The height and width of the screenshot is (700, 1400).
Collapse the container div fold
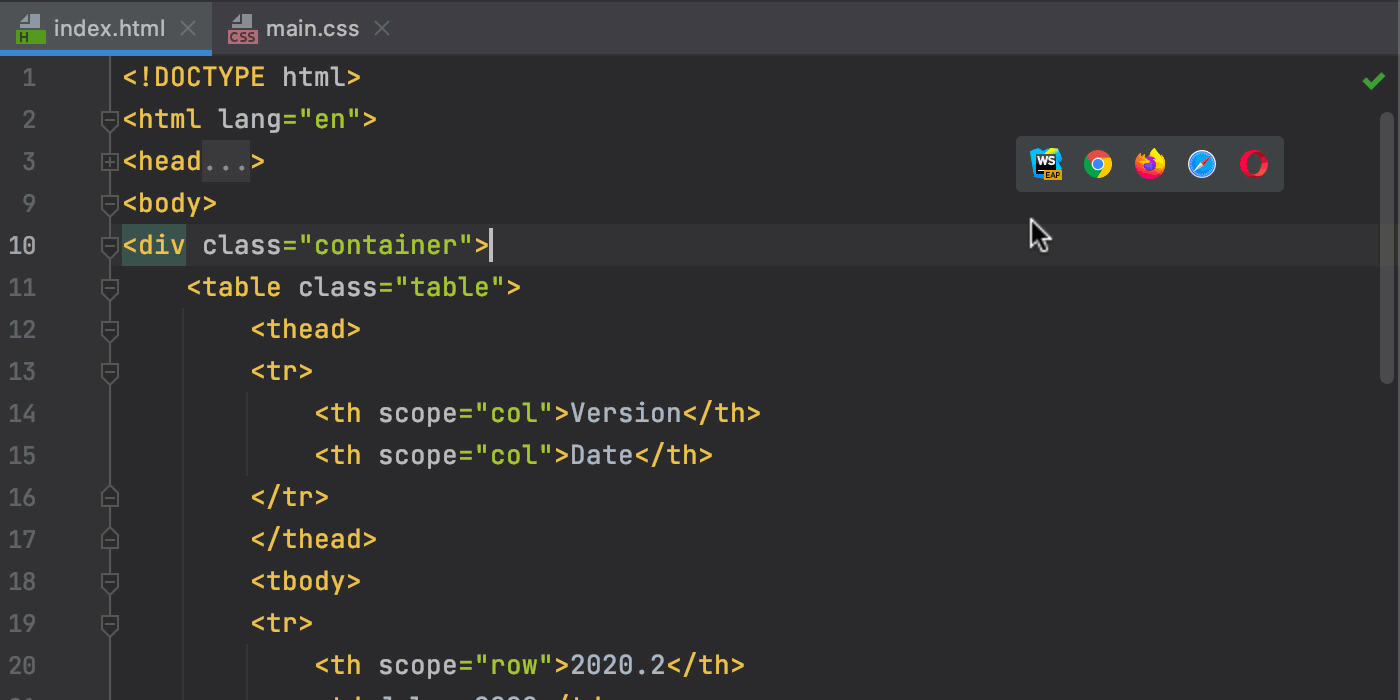(110, 246)
